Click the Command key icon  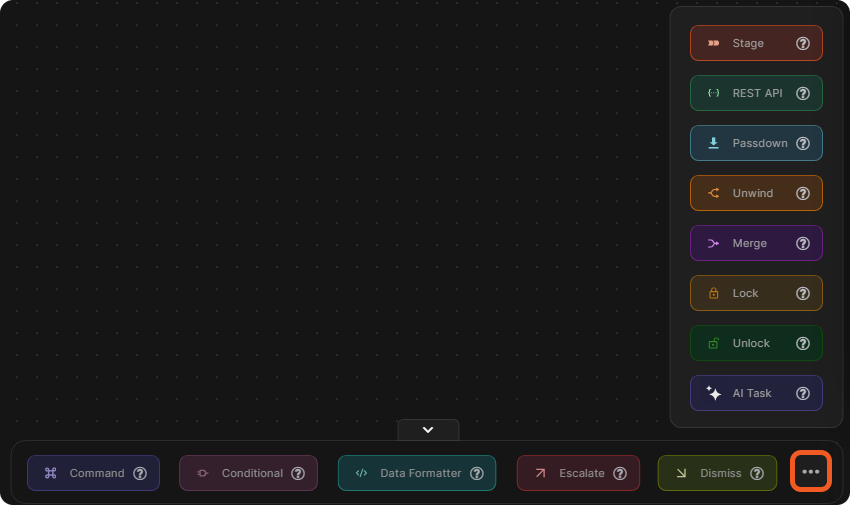click(50, 473)
